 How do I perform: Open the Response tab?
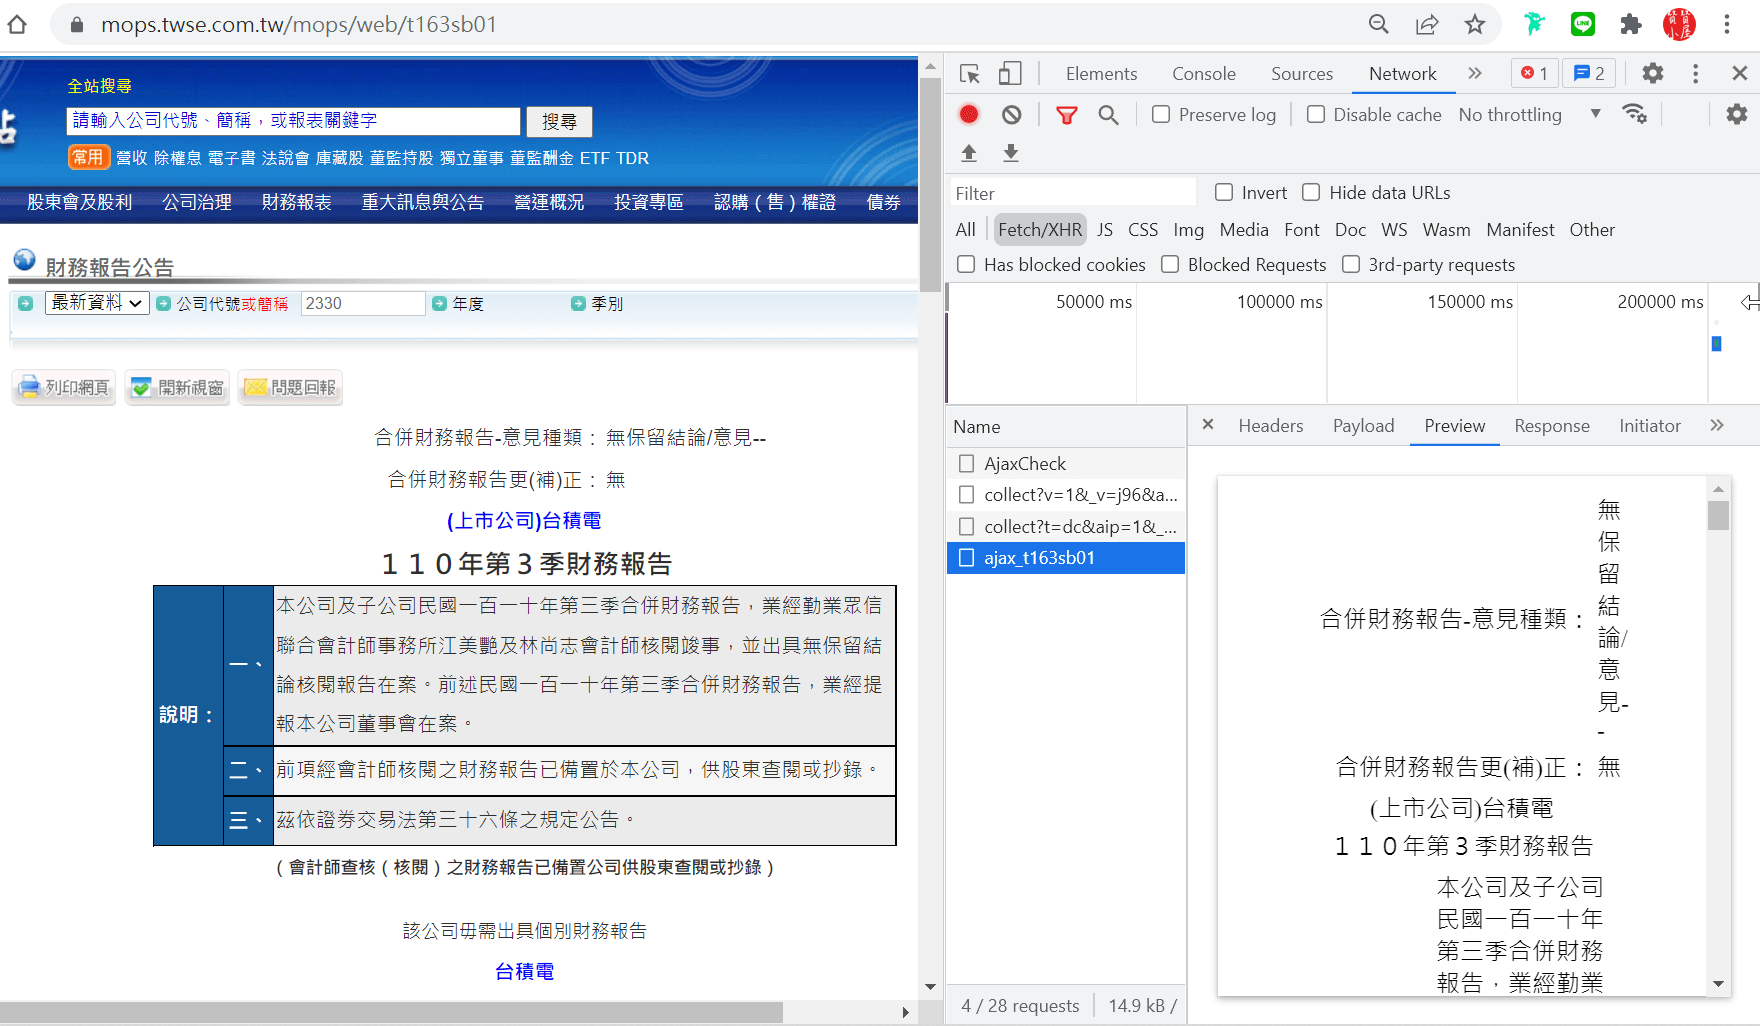[x=1552, y=426]
